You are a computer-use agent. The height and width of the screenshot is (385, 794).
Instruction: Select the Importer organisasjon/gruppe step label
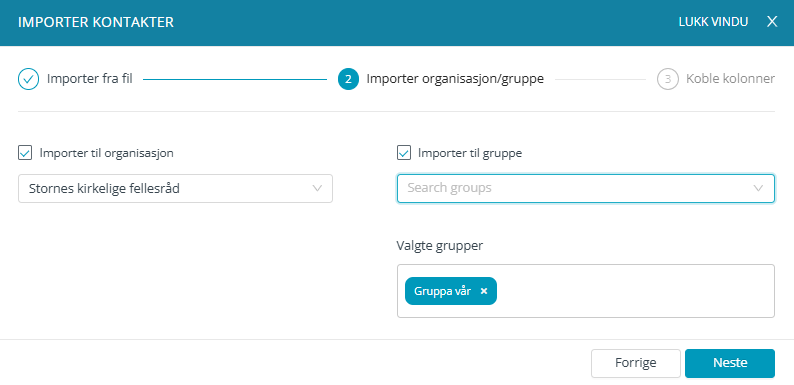click(x=455, y=80)
